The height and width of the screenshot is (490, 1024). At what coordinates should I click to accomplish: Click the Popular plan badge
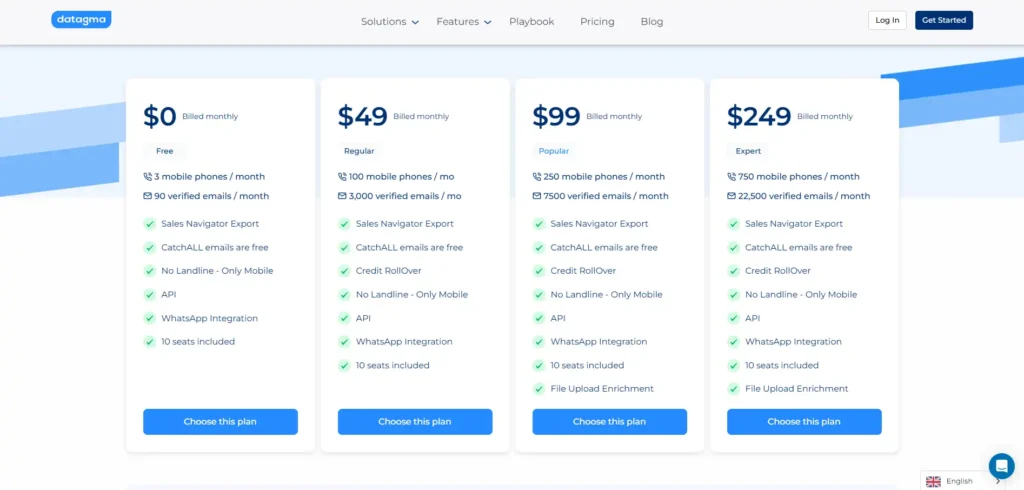(554, 151)
